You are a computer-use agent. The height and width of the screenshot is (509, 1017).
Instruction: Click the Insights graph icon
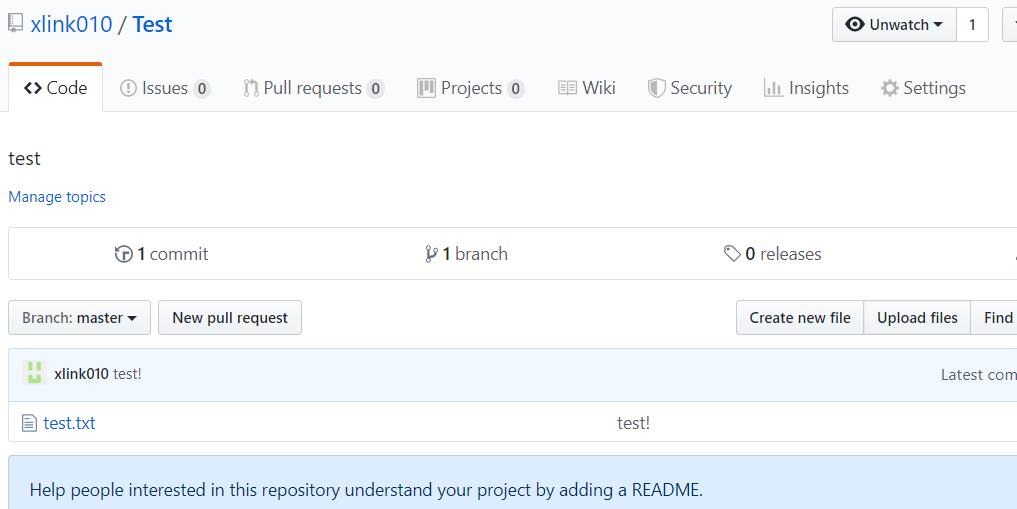coord(773,88)
